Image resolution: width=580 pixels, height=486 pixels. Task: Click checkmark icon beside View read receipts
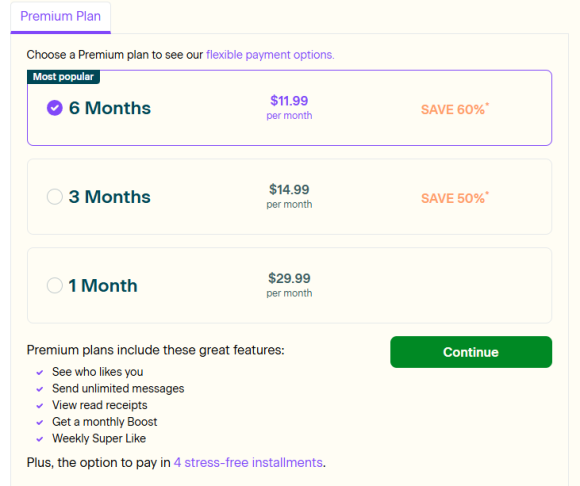(40, 406)
